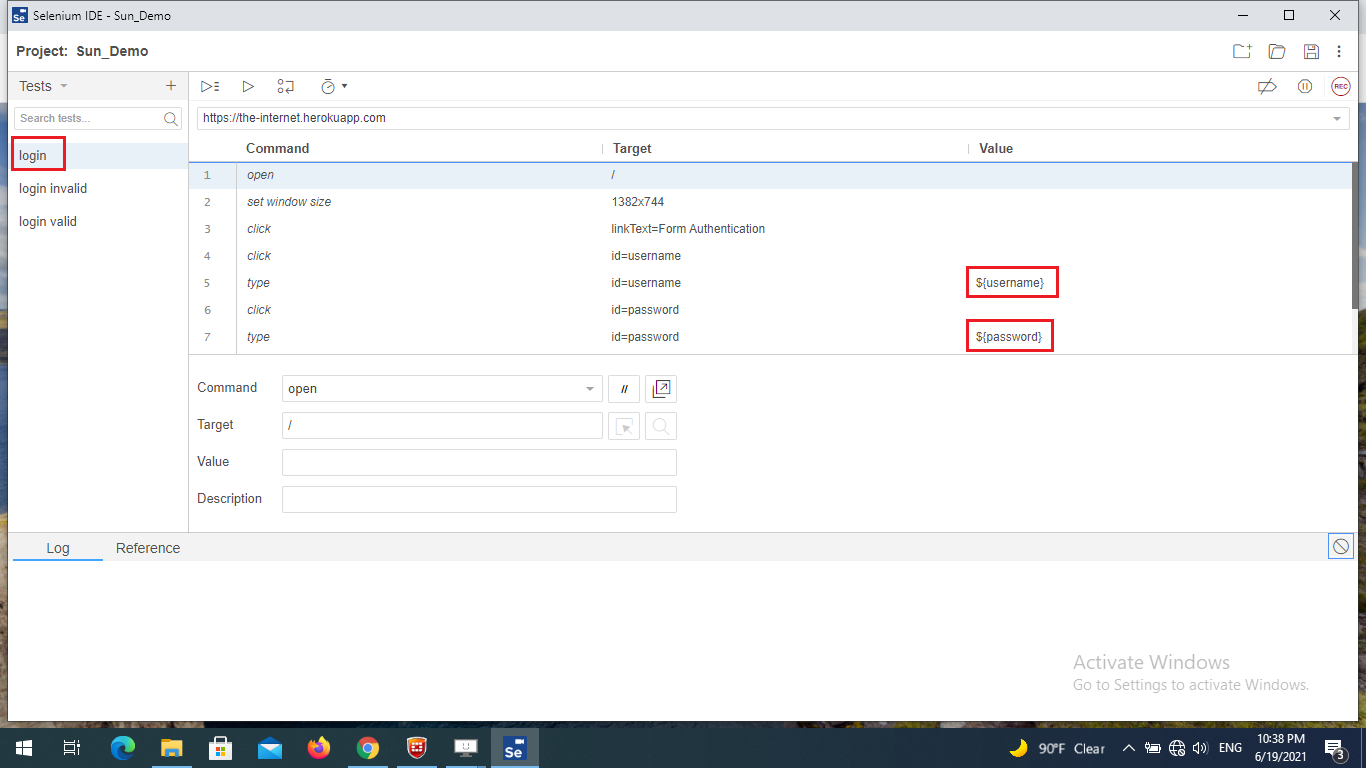Click the ENG language indicator
1366x768 pixels.
1230,748
